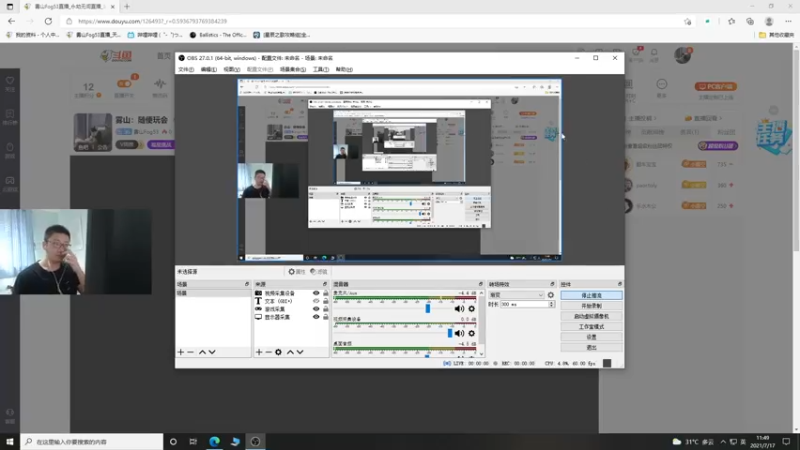Image resolution: width=800 pixels, height=450 pixels.
Task: Click the 停止推流 stop streaming button
Action: 591,295
